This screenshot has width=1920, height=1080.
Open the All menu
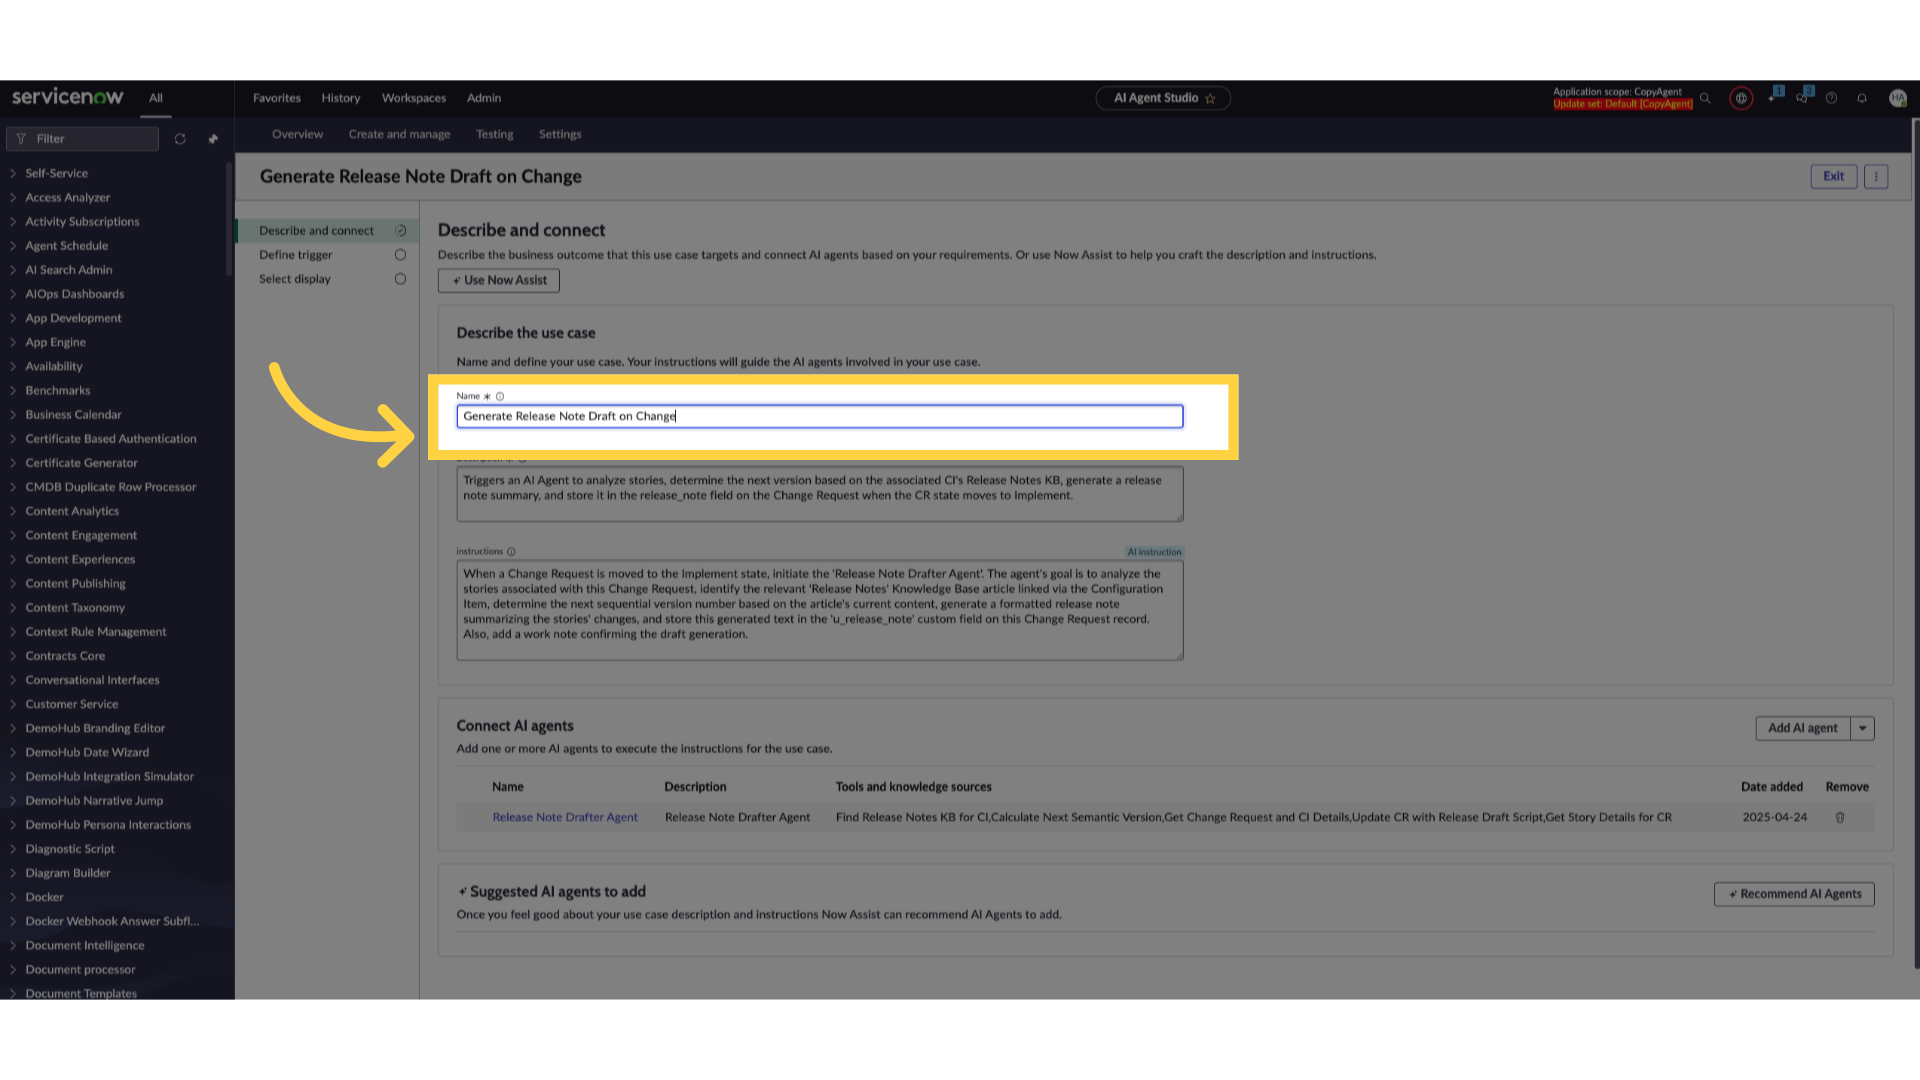[156, 98]
